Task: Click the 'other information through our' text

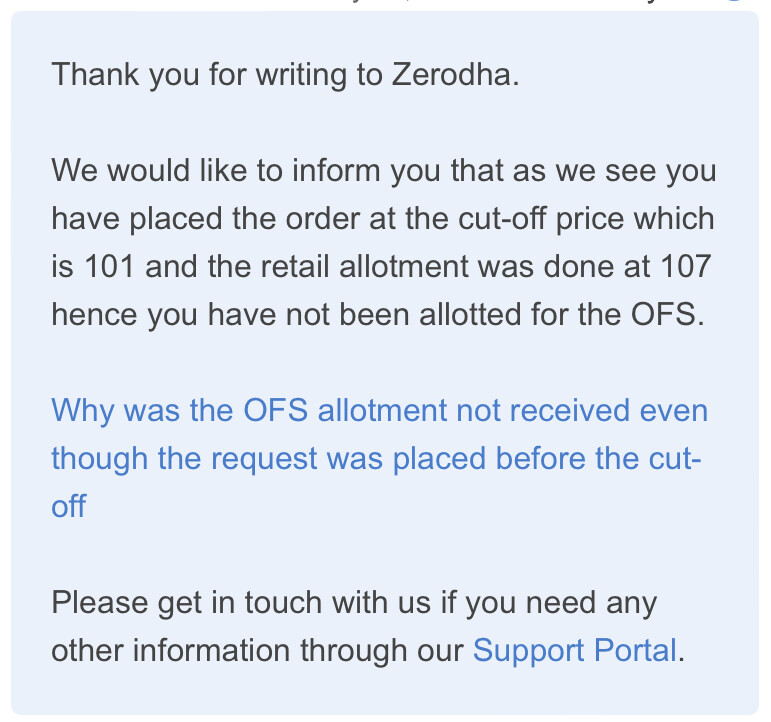Action: click(257, 650)
